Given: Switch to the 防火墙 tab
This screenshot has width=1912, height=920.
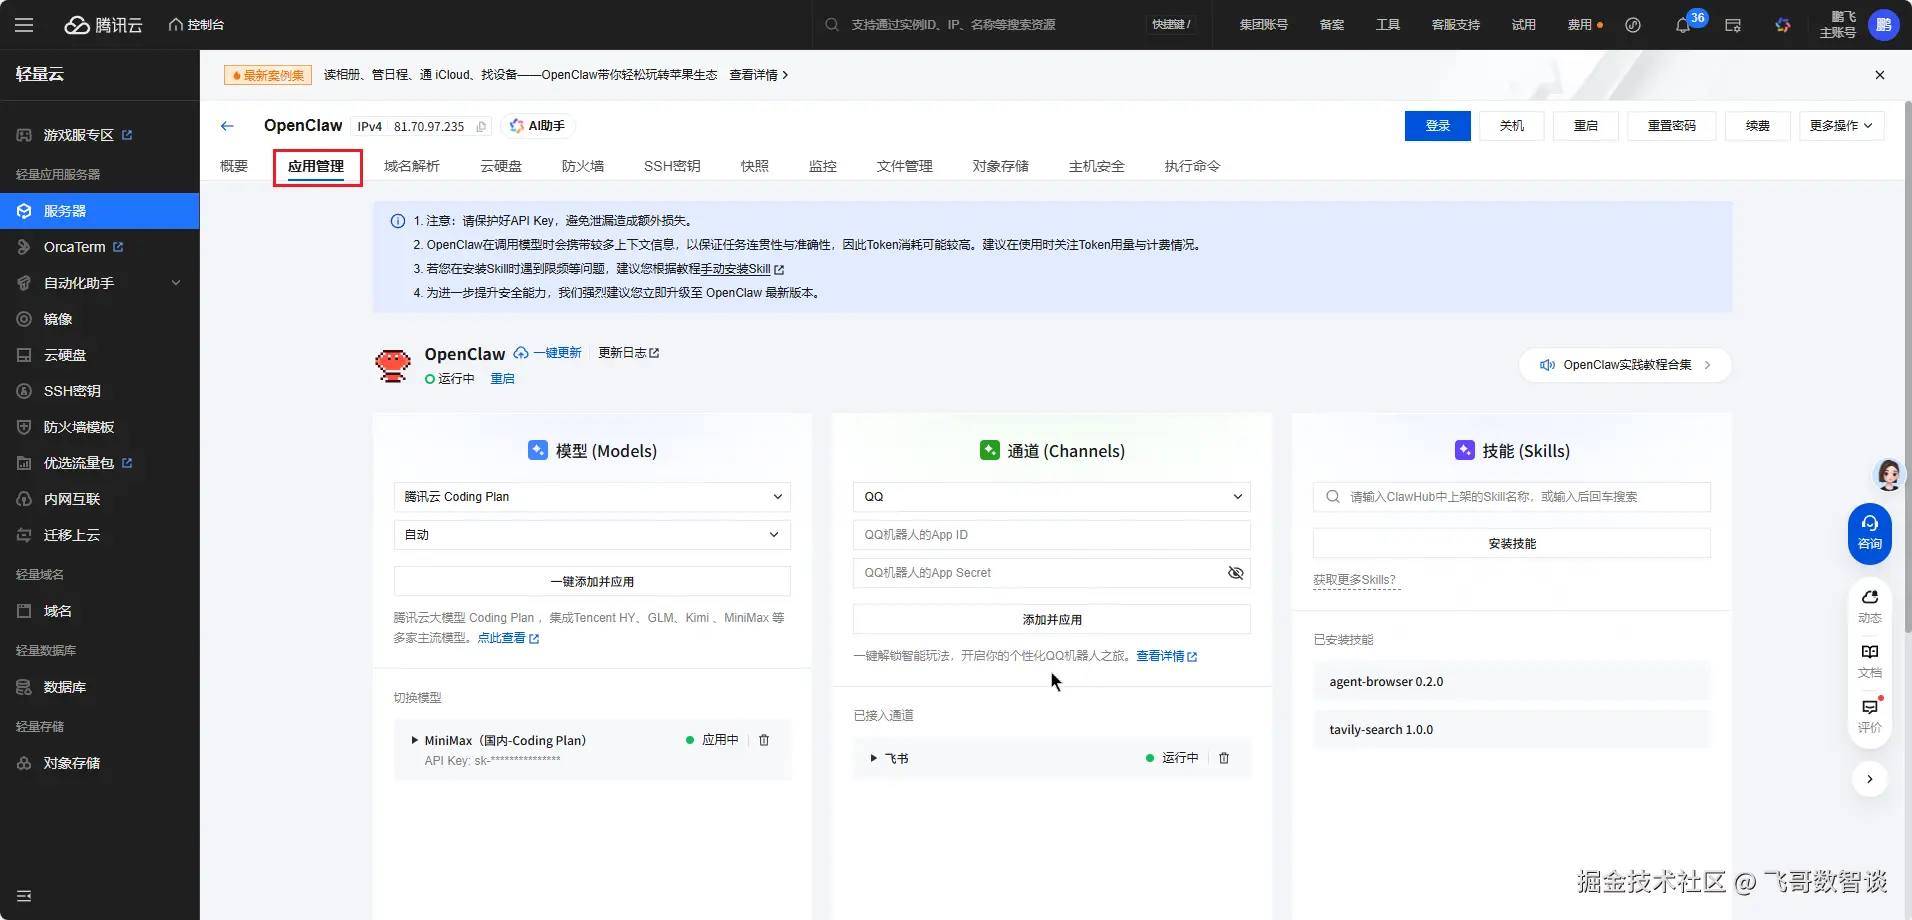Looking at the screenshot, I should tap(583, 166).
